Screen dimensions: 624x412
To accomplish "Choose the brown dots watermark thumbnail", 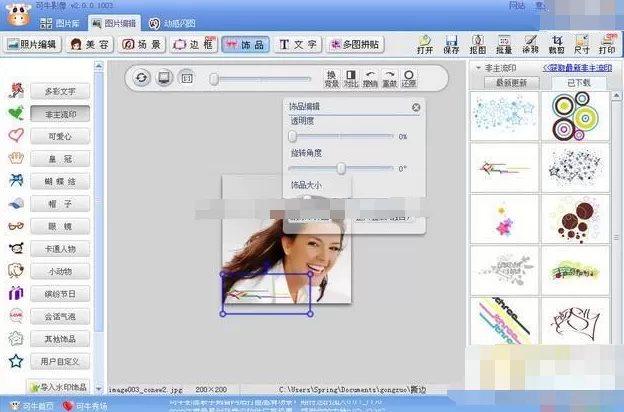I will pyautogui.click(x=575, y=219).
